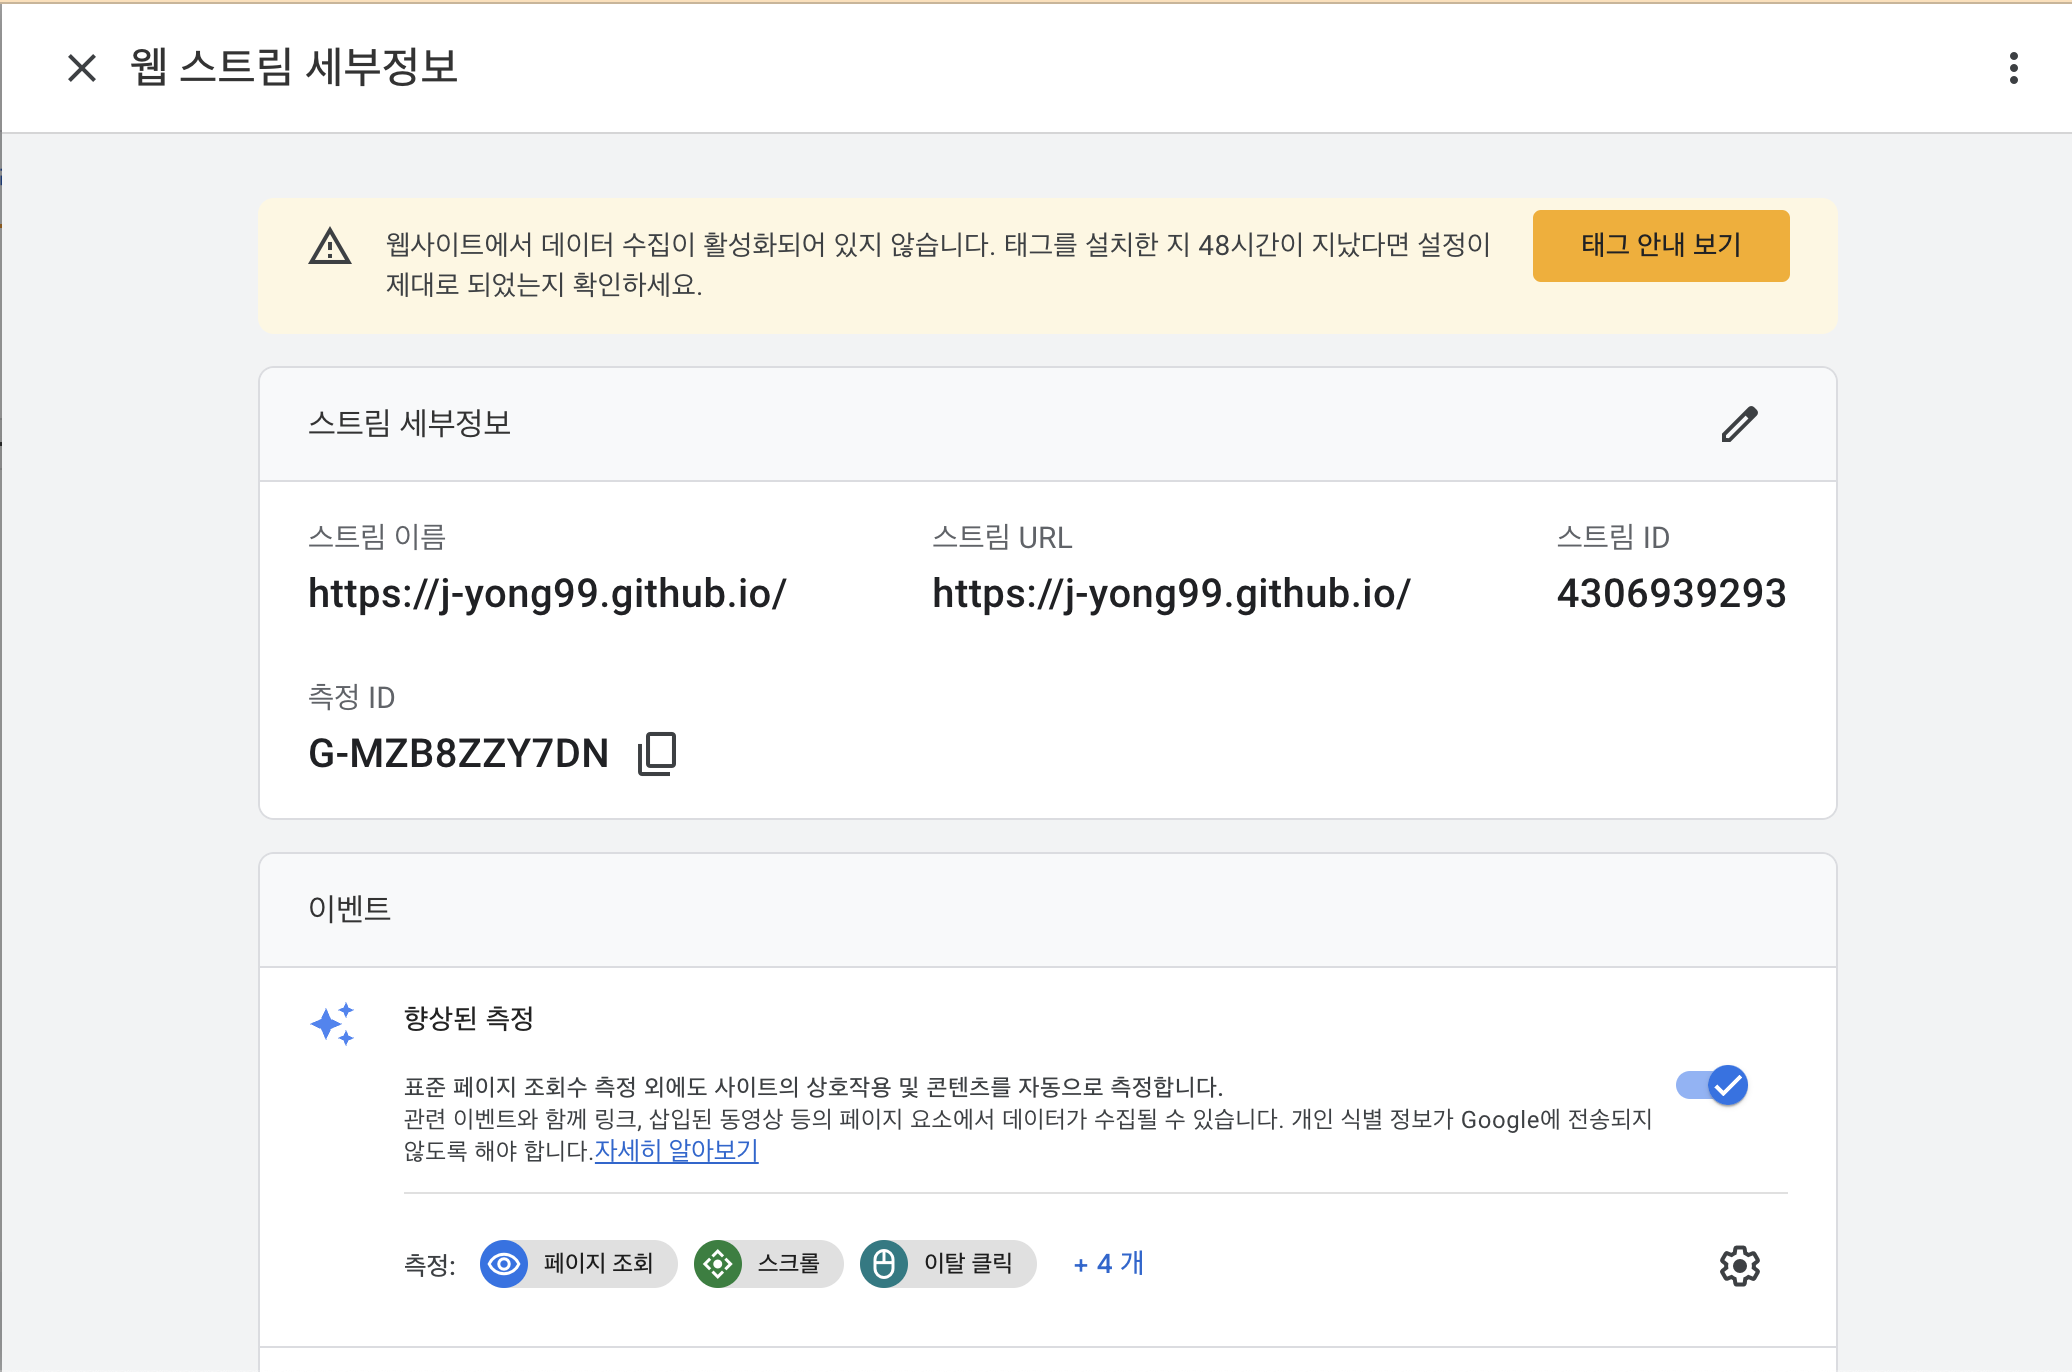Screen dimensions: 2072x1372
Task: Click the stream name value
Action: coord(547,594)
